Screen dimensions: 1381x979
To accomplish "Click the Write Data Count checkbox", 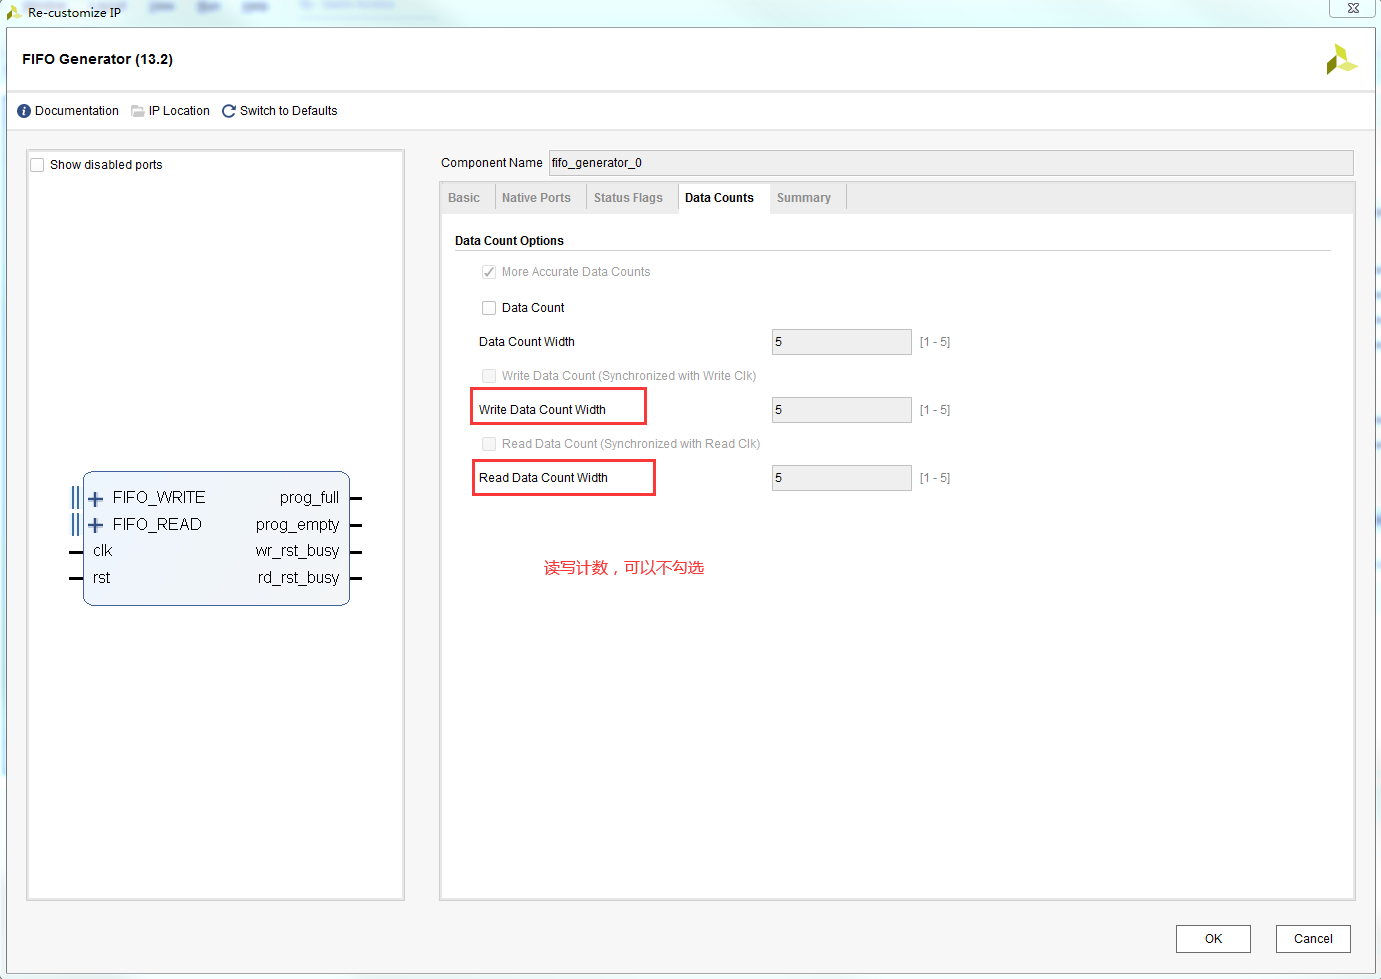I will coord(489,375).
